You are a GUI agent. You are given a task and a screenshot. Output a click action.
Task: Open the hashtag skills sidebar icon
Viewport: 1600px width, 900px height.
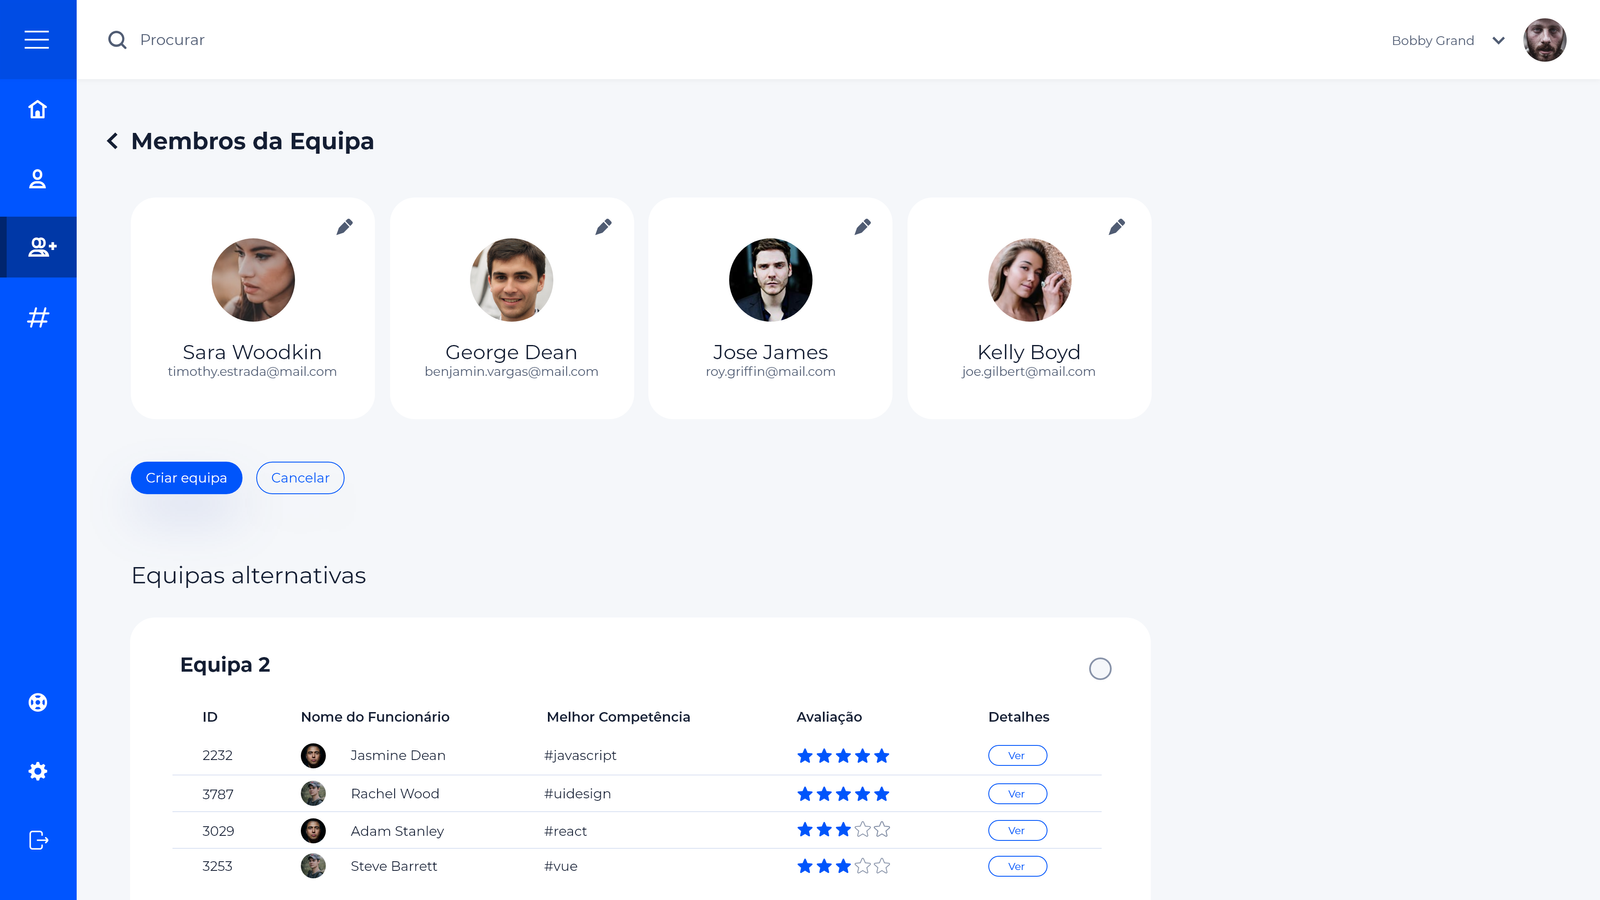click(x=38, y=318)
